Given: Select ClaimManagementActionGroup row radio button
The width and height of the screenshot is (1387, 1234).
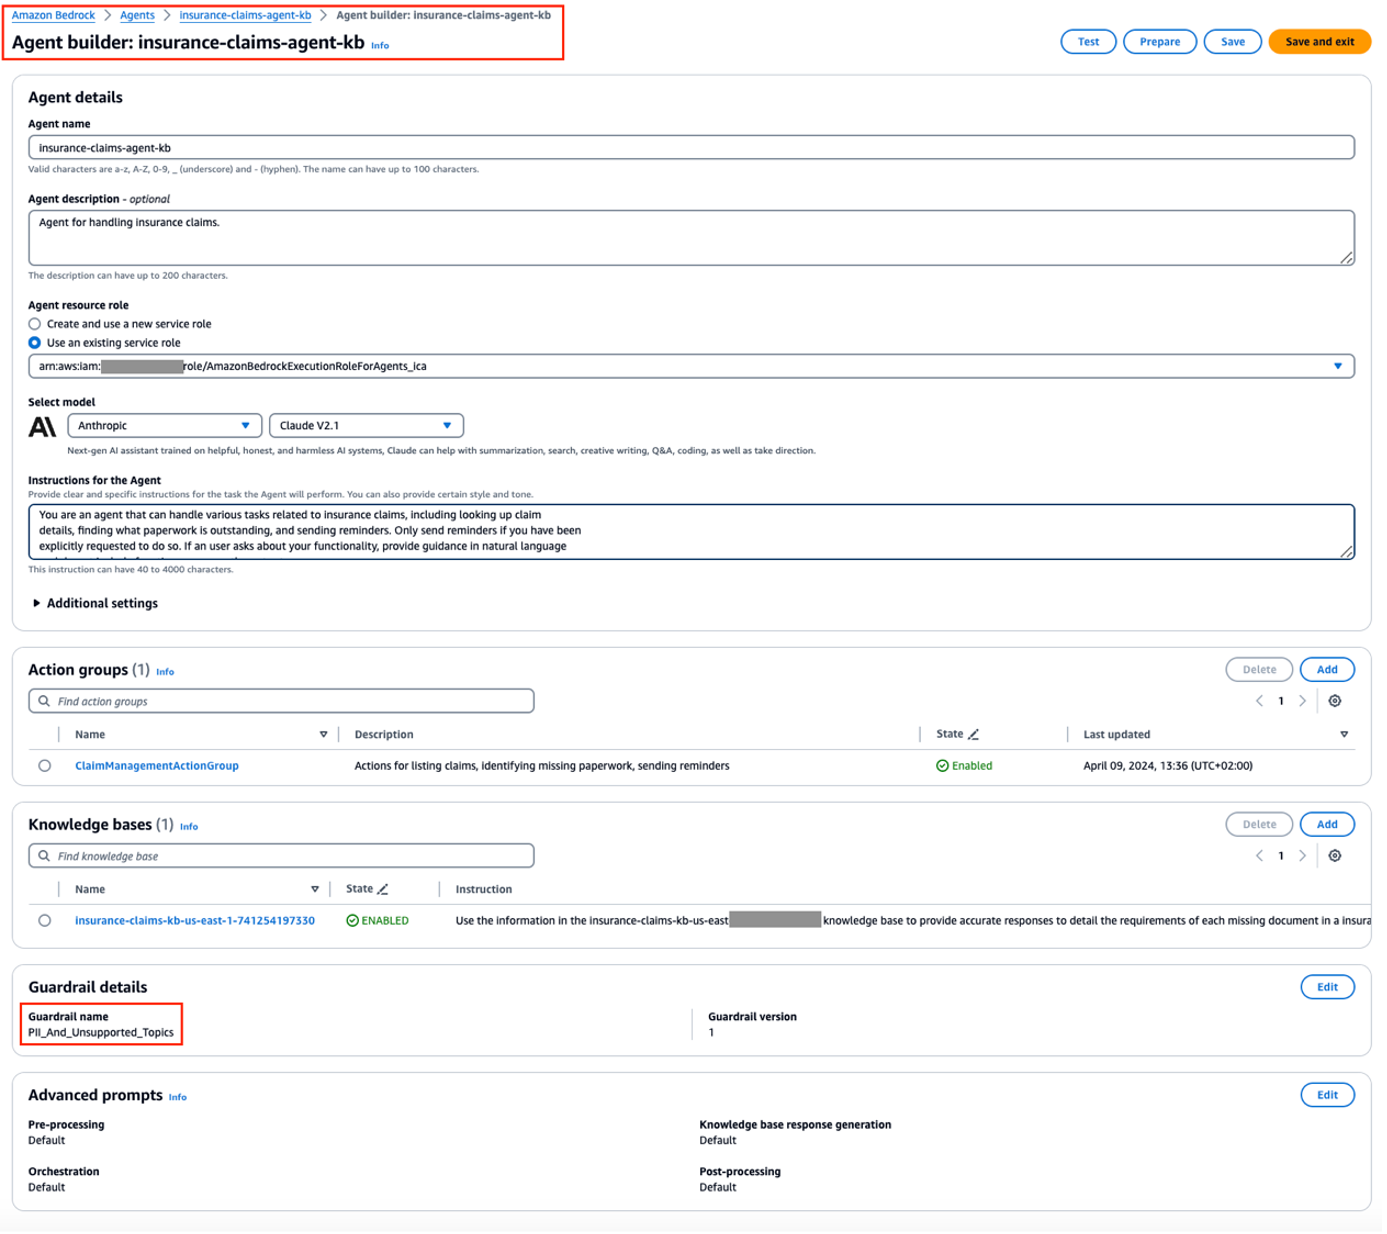Looking at the screenshot, I should point(45,766).
